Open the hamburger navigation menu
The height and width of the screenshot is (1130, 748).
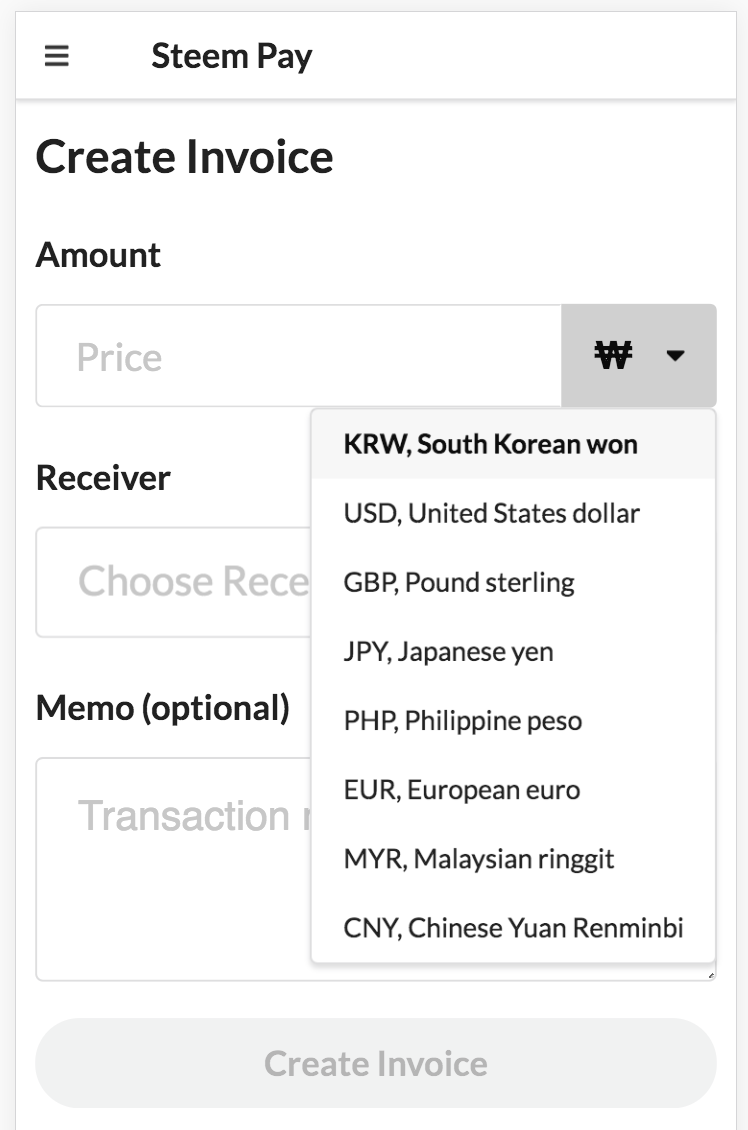pos(57,56)
